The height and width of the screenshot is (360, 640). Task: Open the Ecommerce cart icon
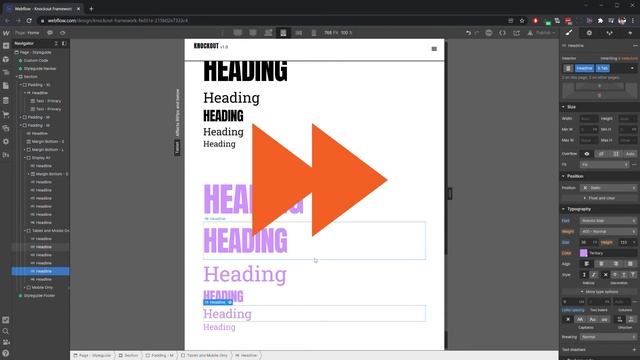click(x=6, y=114)
